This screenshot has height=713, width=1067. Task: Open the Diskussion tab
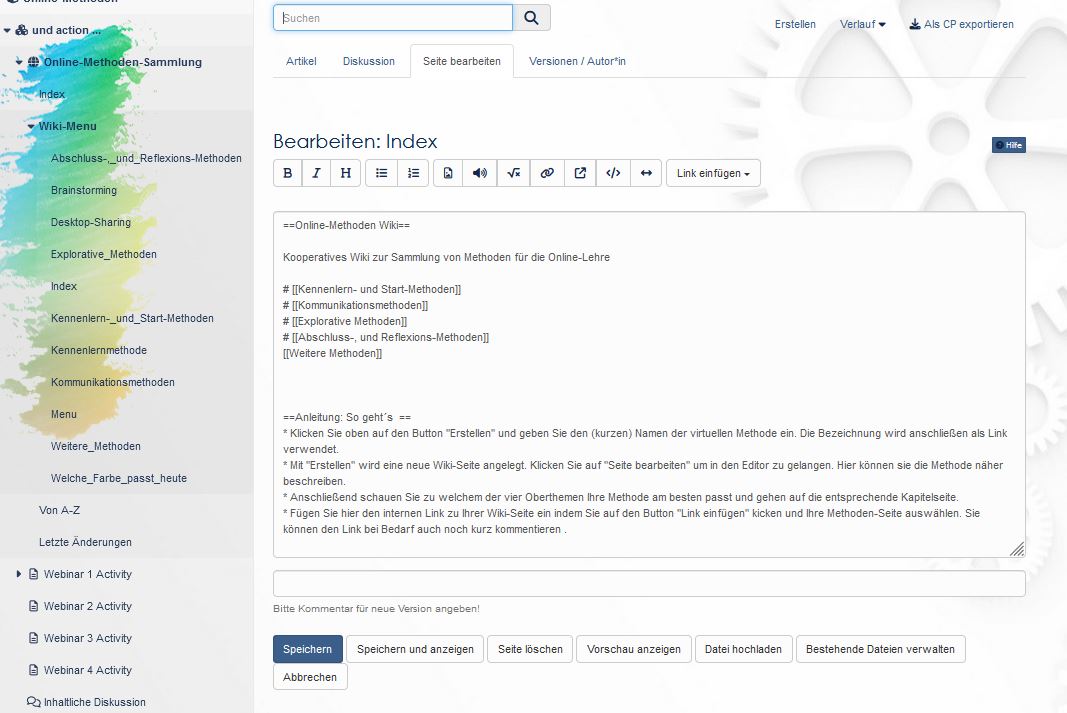369,61
